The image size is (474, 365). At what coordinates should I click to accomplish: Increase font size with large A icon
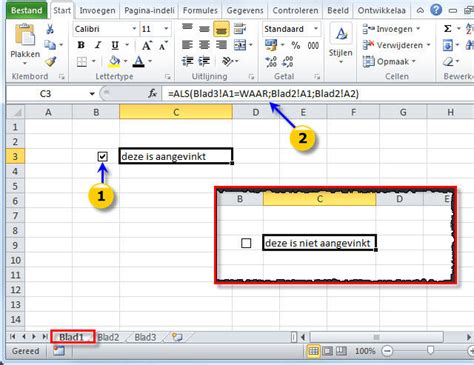[147, 45]
